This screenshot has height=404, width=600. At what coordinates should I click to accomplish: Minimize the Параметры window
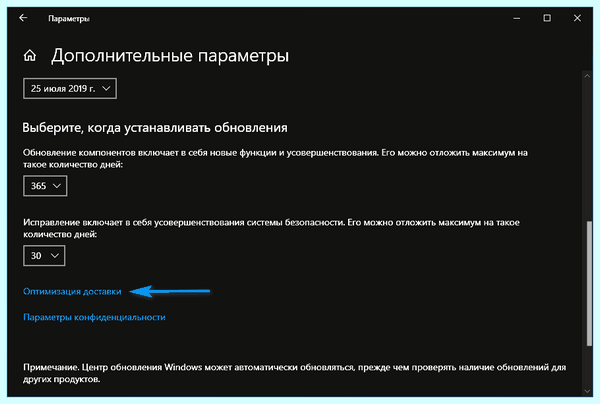coord(517,18)
